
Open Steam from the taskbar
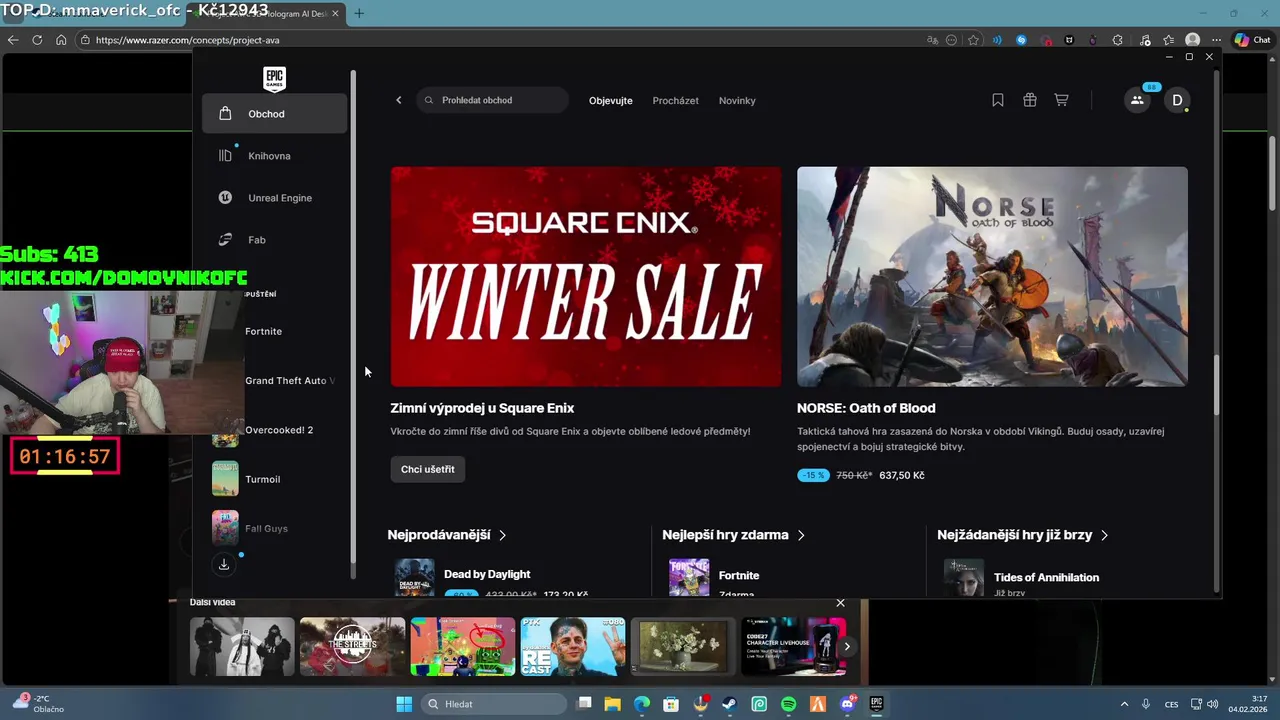(x=730, y=704)
